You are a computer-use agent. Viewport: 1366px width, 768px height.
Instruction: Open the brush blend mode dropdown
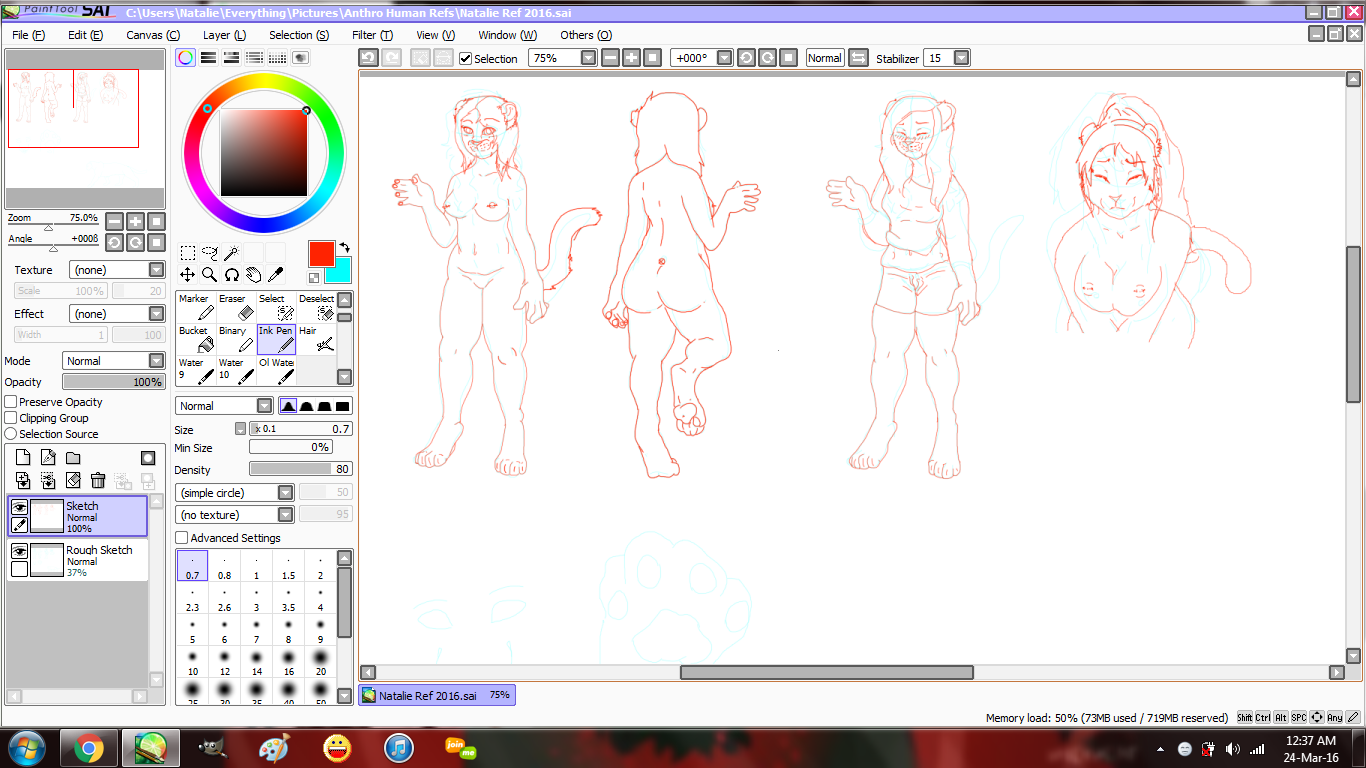coord(224,406)
